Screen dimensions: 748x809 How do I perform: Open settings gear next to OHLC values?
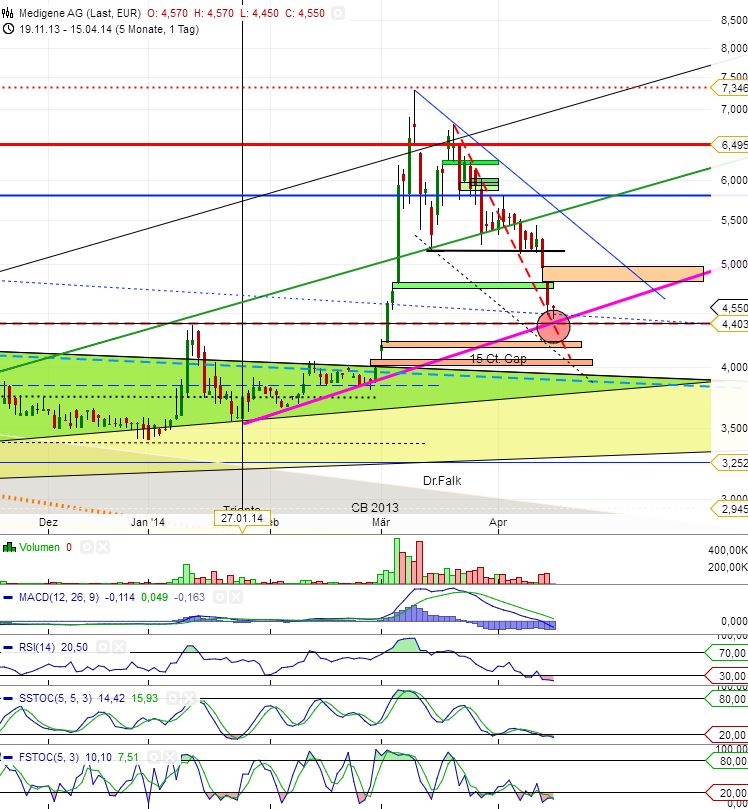tap(337, 13)
